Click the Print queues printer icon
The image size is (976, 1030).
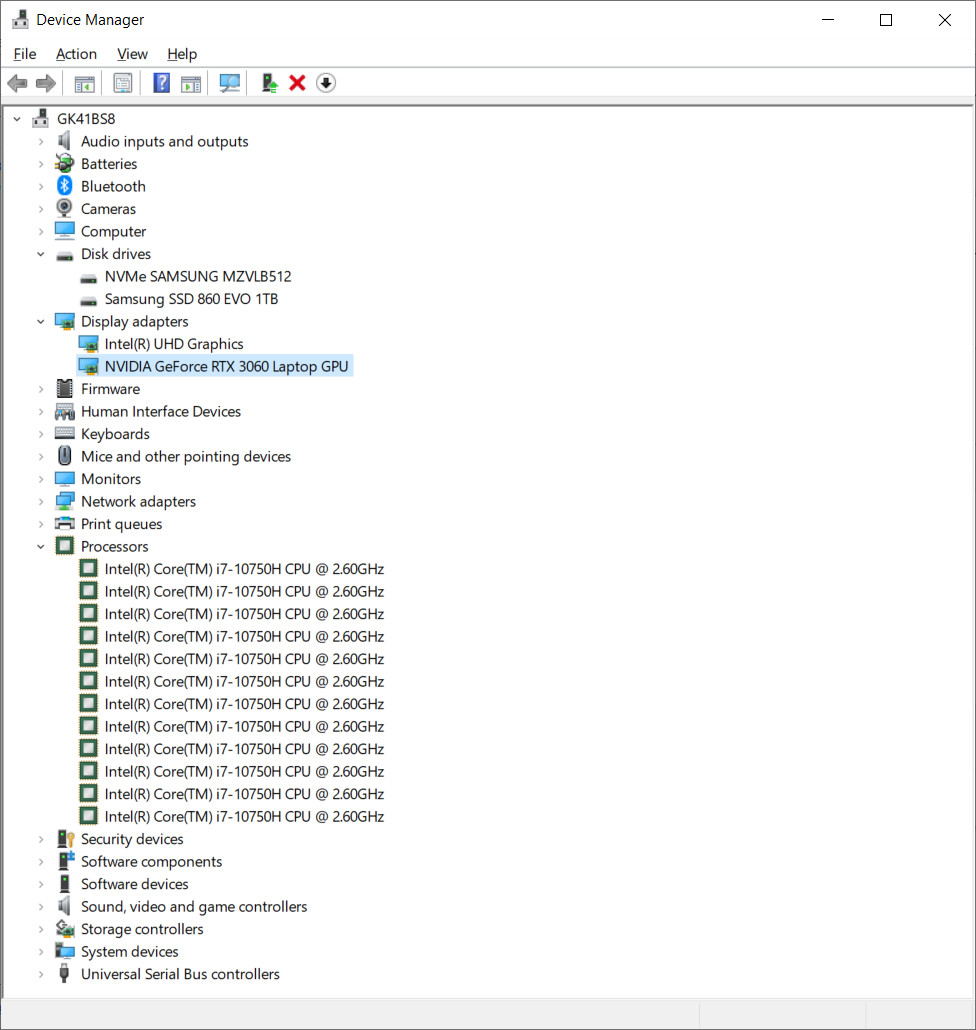64,524
